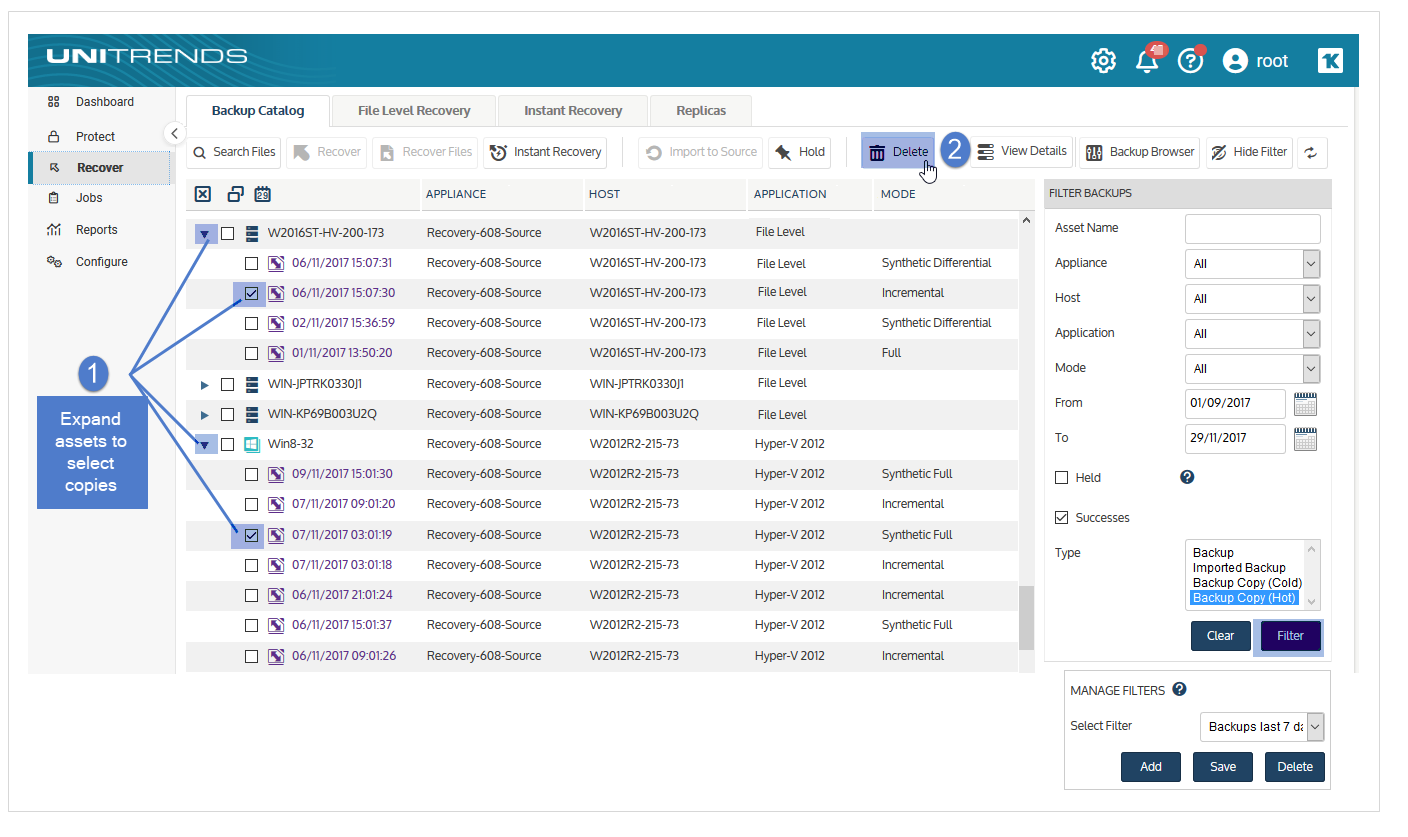The image size is (1408, 837).
Task: Open the Backup Browser
Action: click(1139, 152)
